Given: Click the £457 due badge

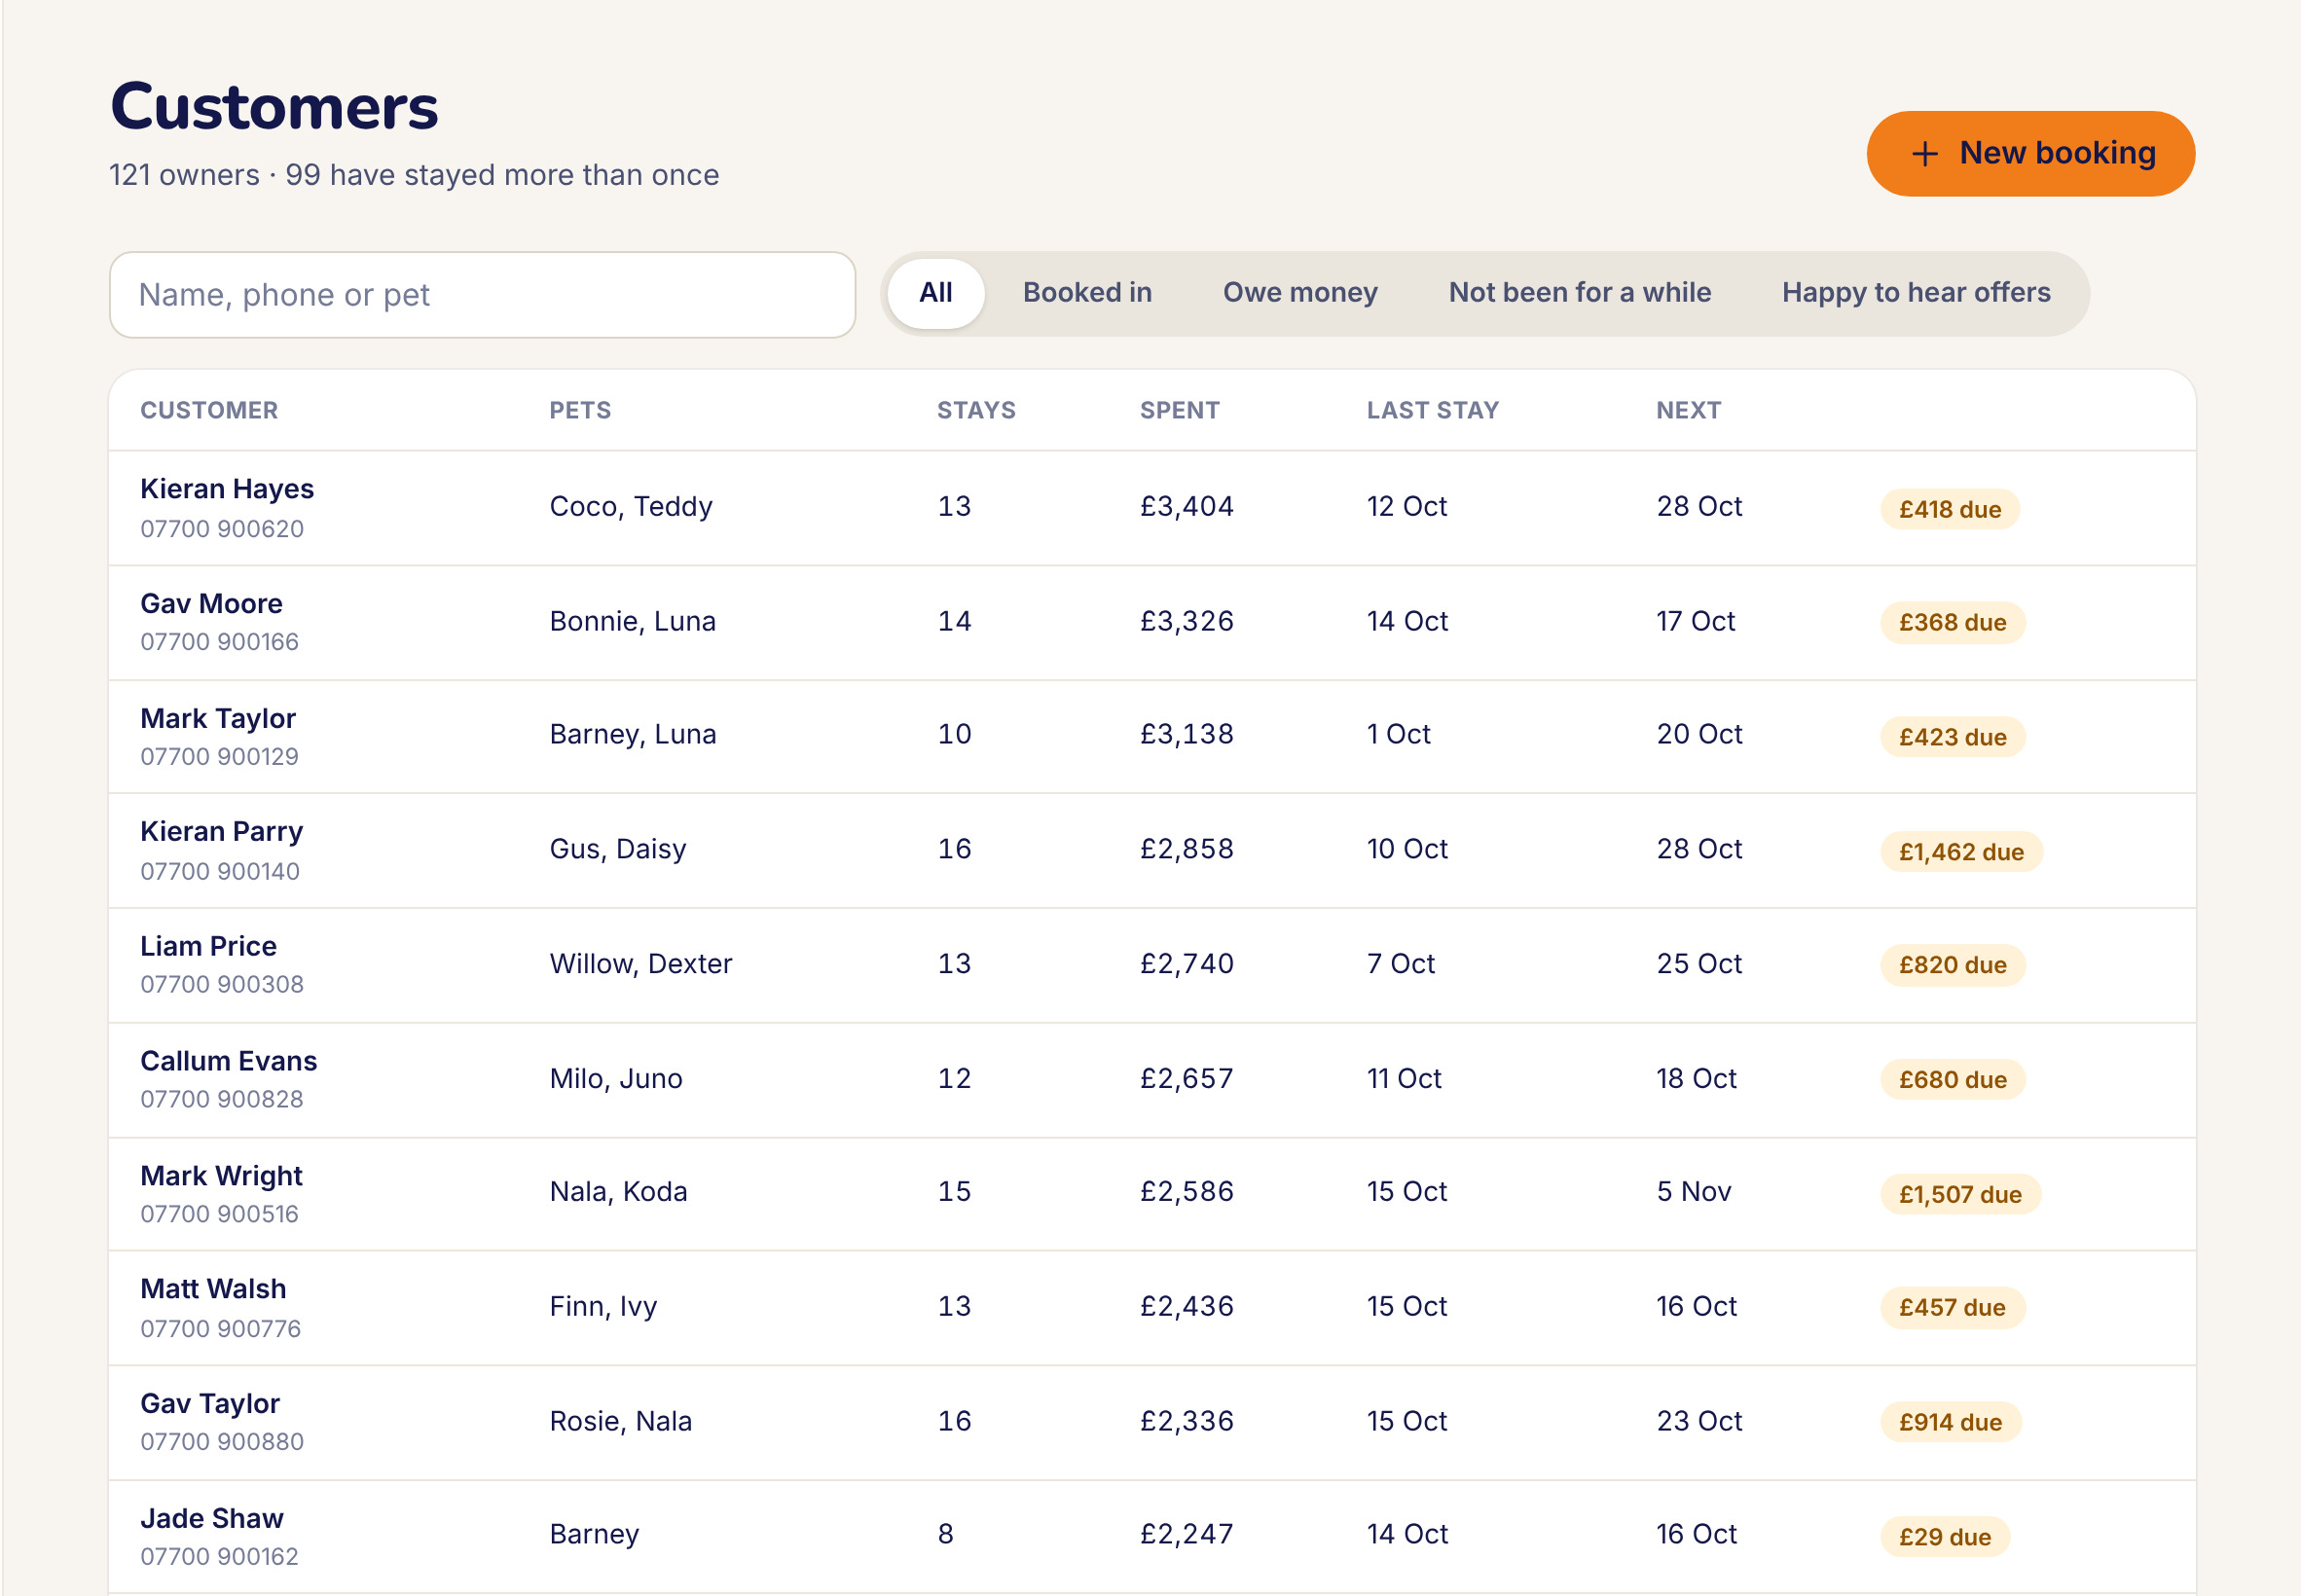Looking at the screenshot, I should point(1952,1308).
